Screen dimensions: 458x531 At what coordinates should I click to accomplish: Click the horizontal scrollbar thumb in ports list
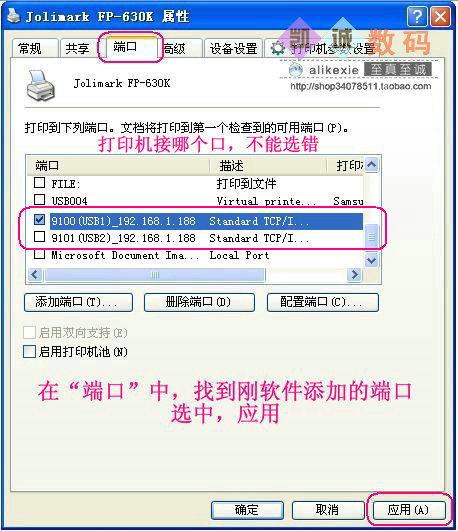click(x=154, y=275)
